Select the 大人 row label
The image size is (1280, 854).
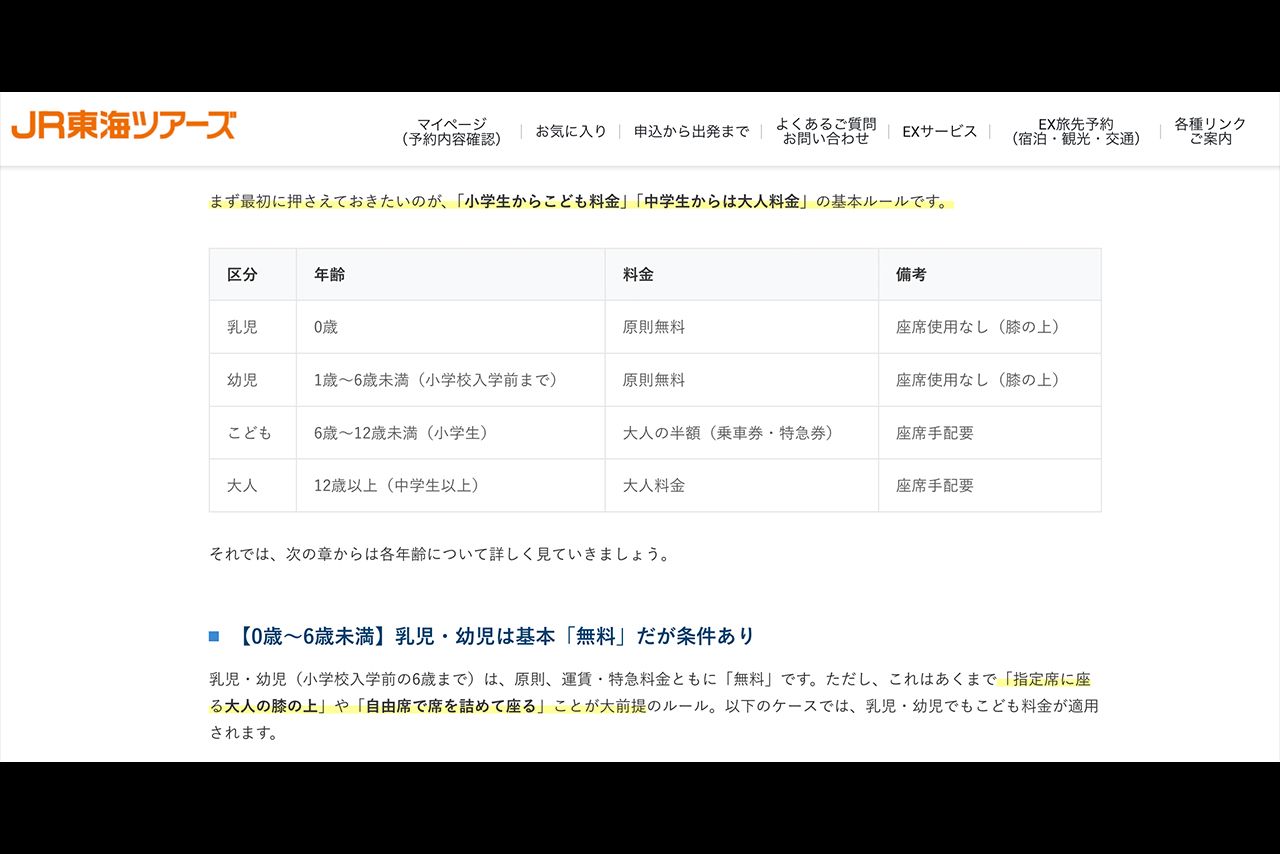click(242, 486)
